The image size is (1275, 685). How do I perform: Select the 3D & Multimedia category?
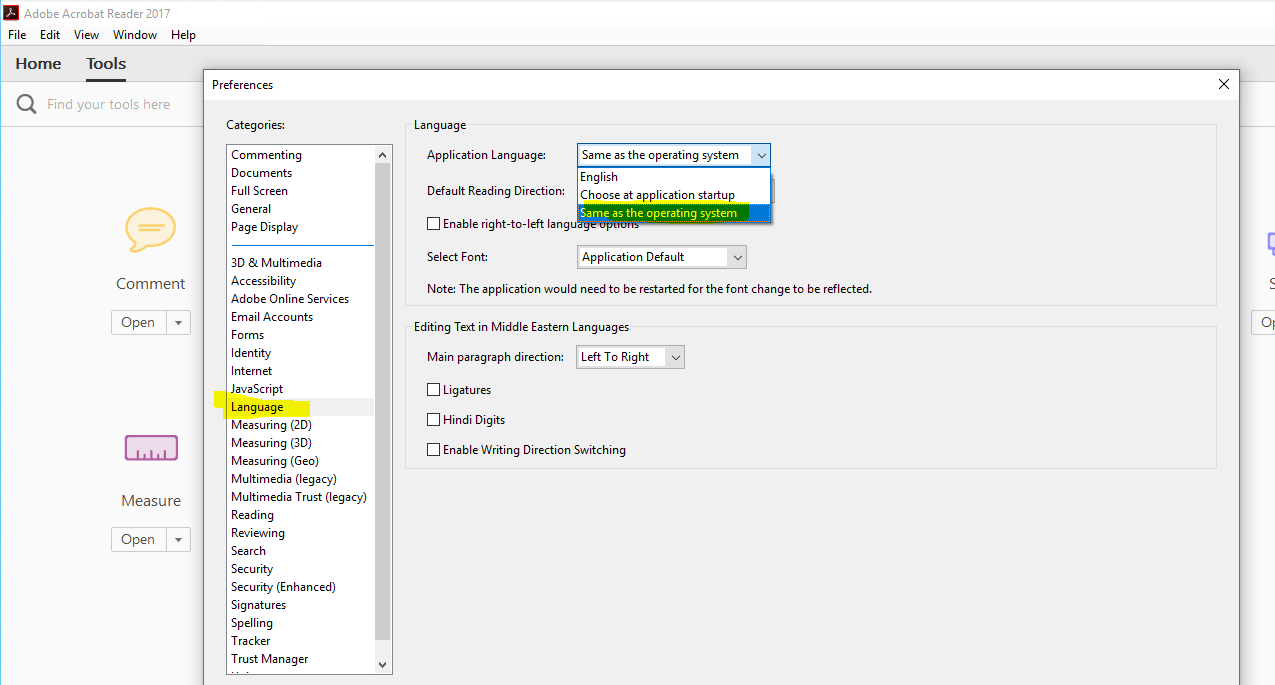(276, 263)
